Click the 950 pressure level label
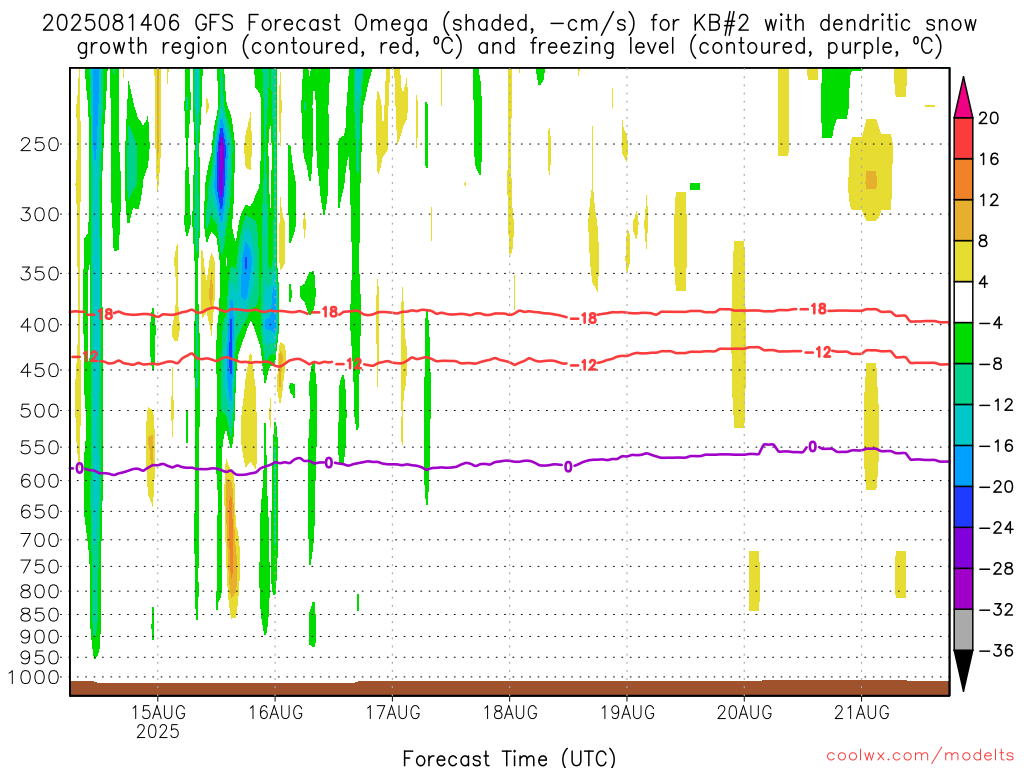The image size is (1024, 768). 40,658
